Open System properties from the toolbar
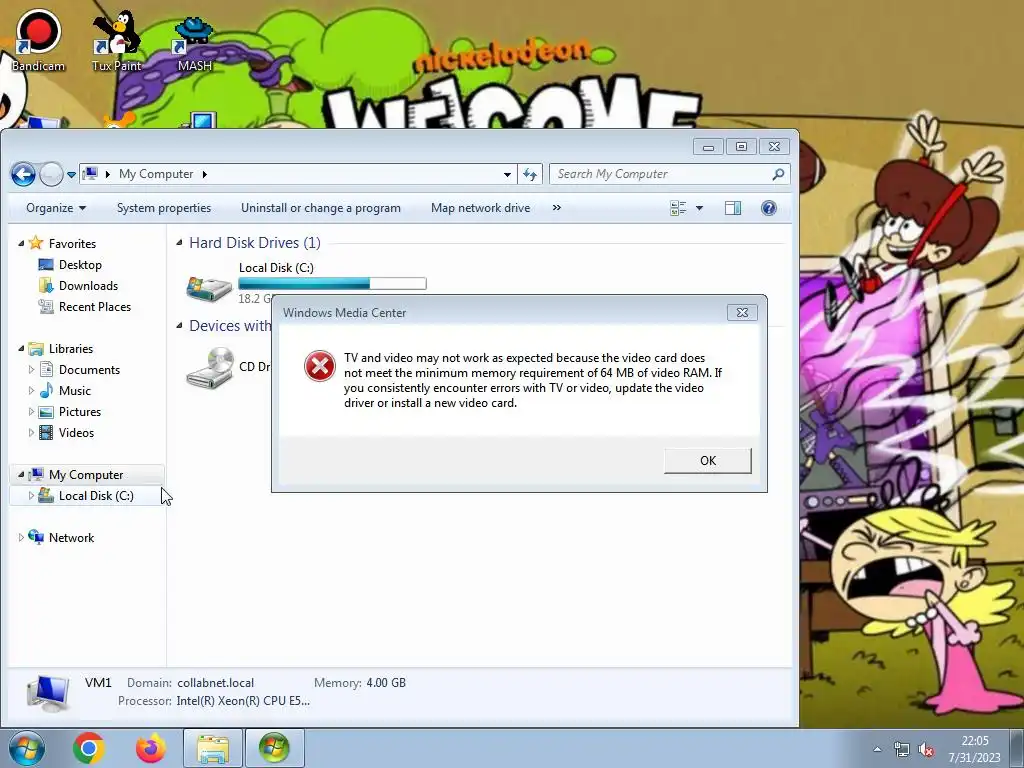1024x768 pixels. pos(164,208)
